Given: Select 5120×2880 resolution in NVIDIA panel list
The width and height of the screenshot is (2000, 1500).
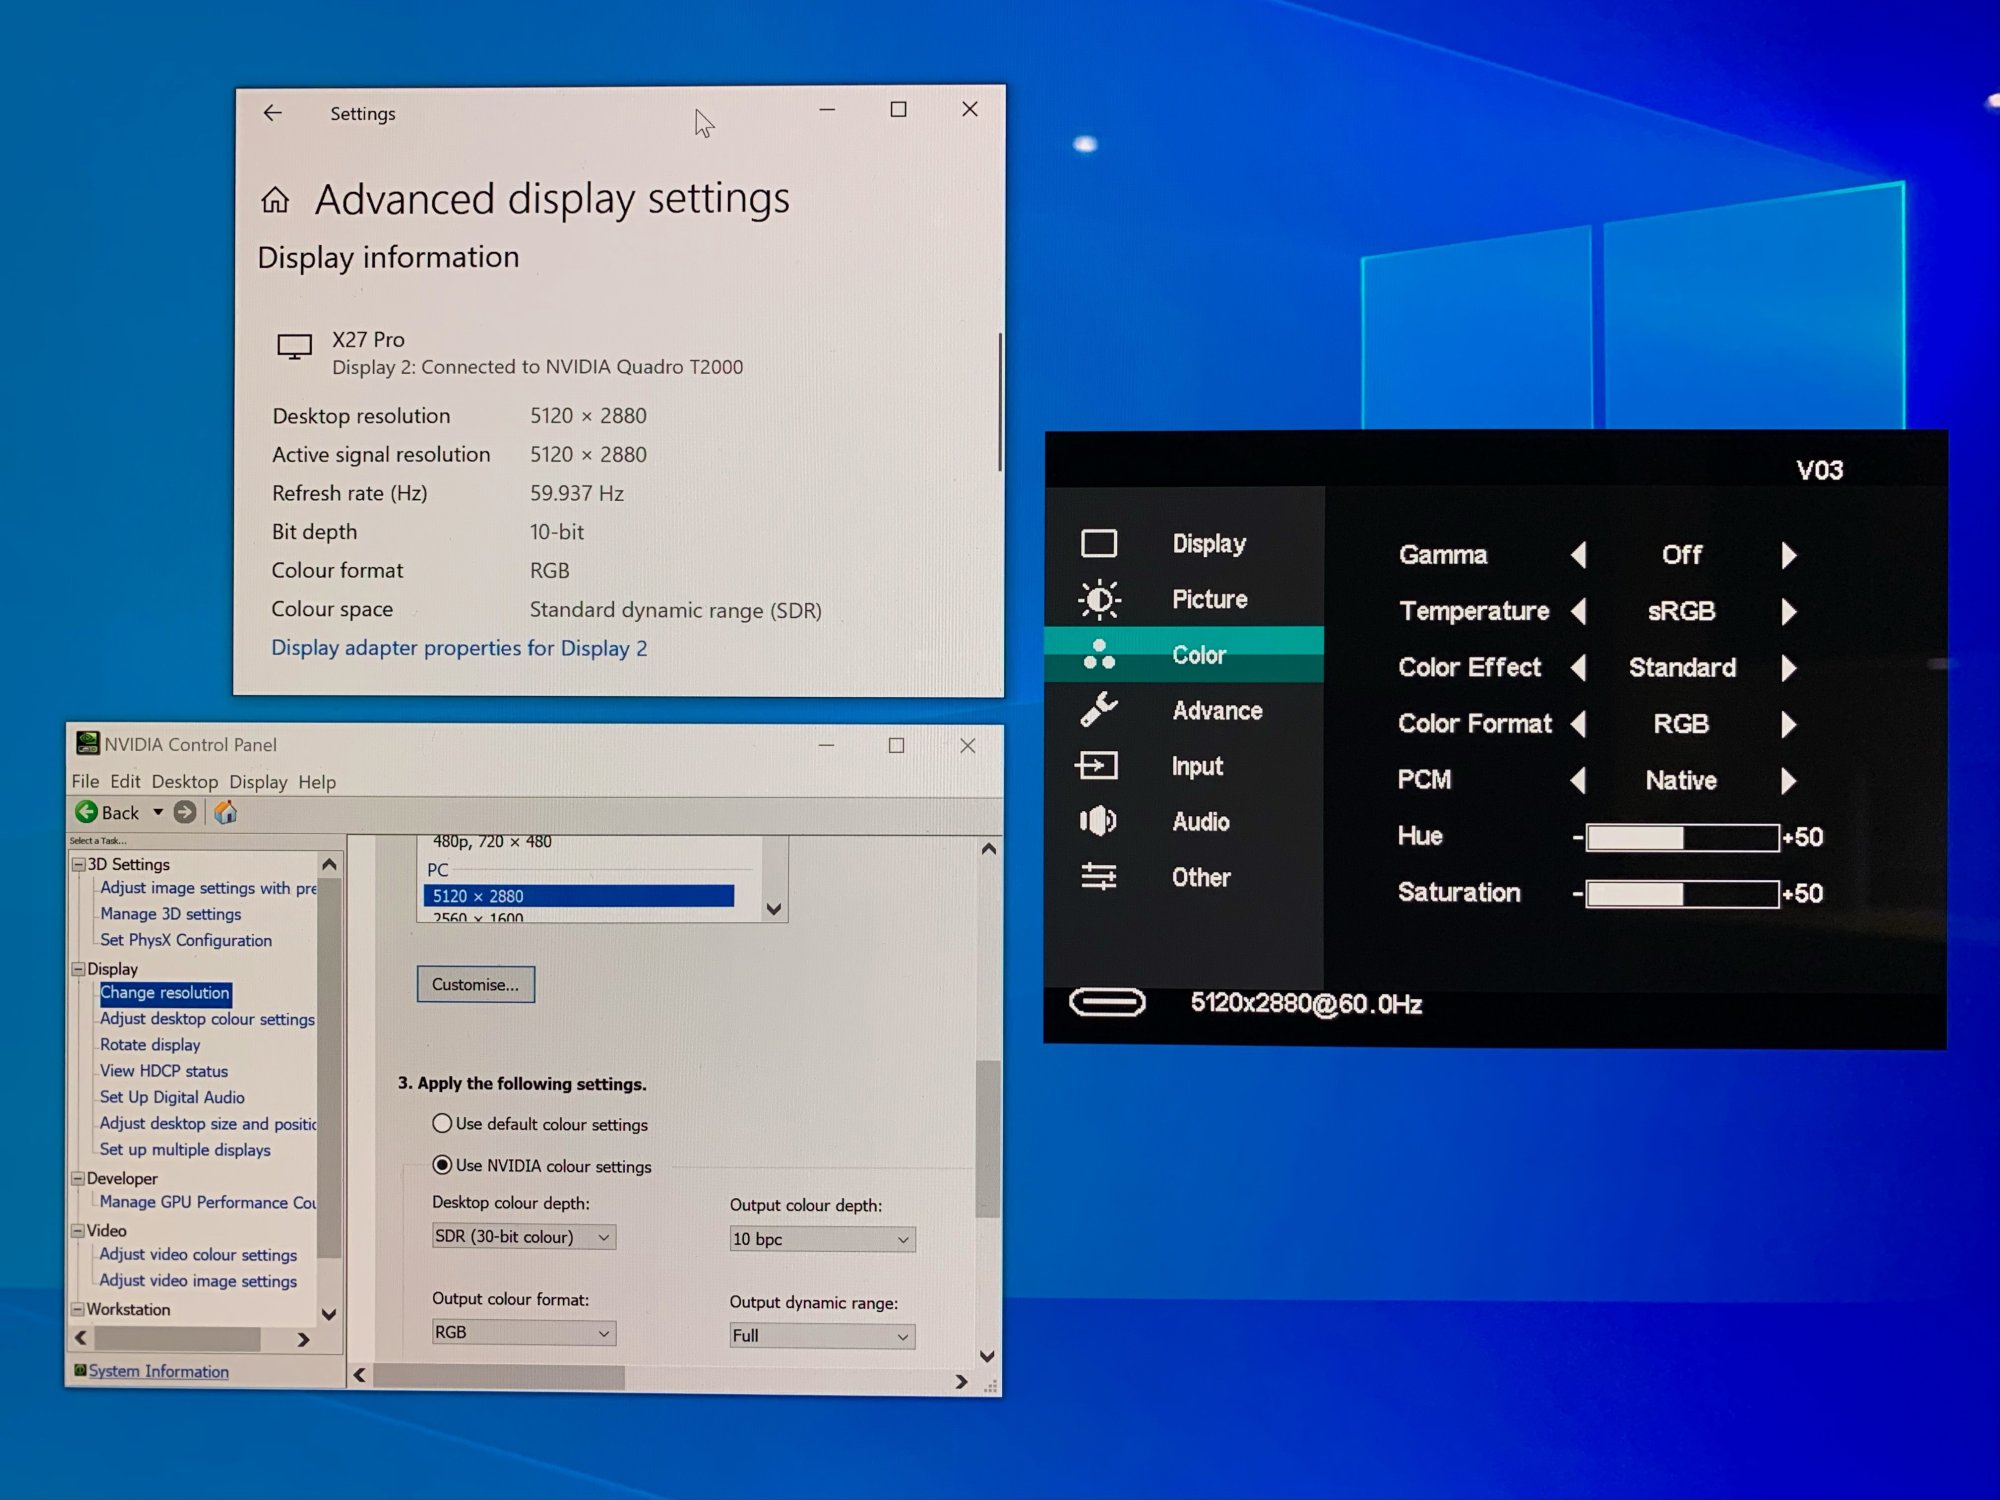Looking at the screenshot, I should [x=578, y=893].
